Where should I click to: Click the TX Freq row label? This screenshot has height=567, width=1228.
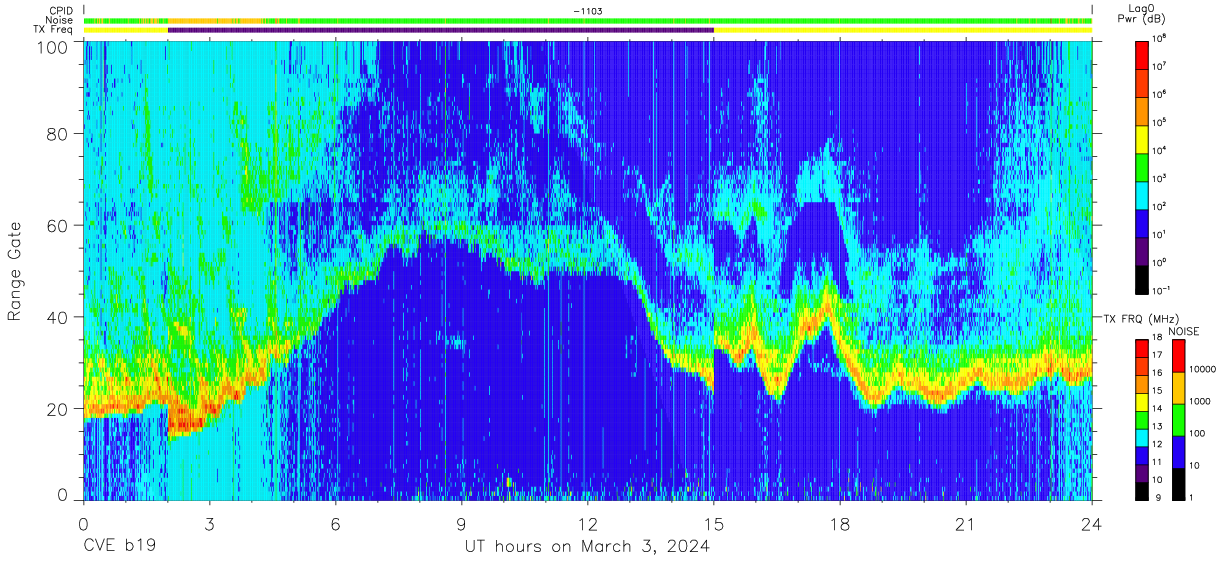coord(52,30)
